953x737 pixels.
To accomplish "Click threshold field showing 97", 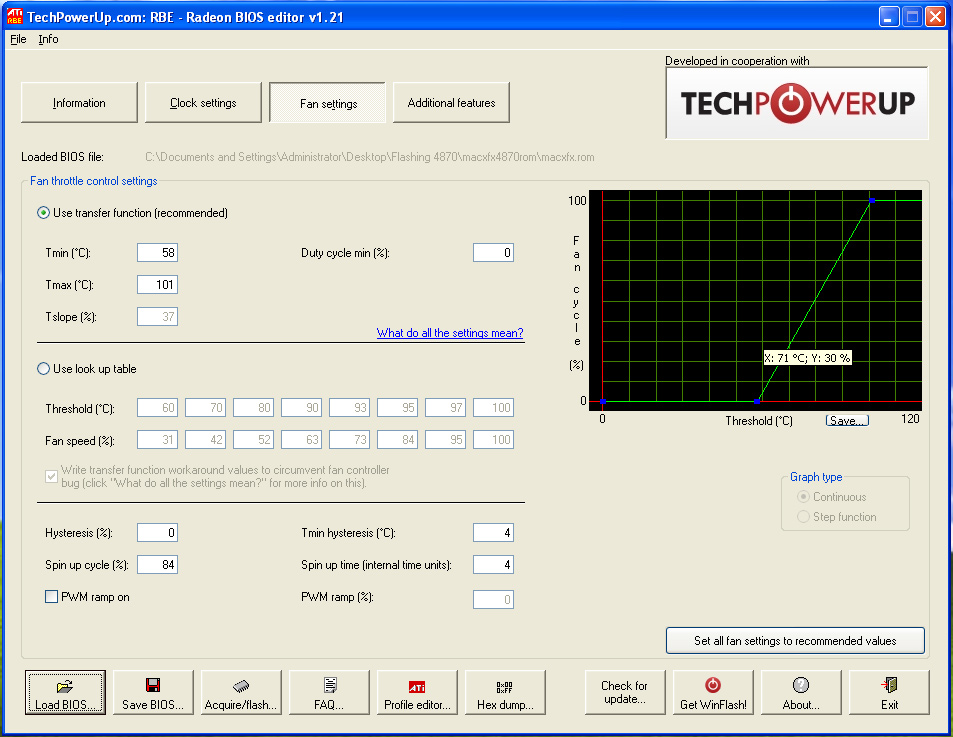I will [446, 408].
